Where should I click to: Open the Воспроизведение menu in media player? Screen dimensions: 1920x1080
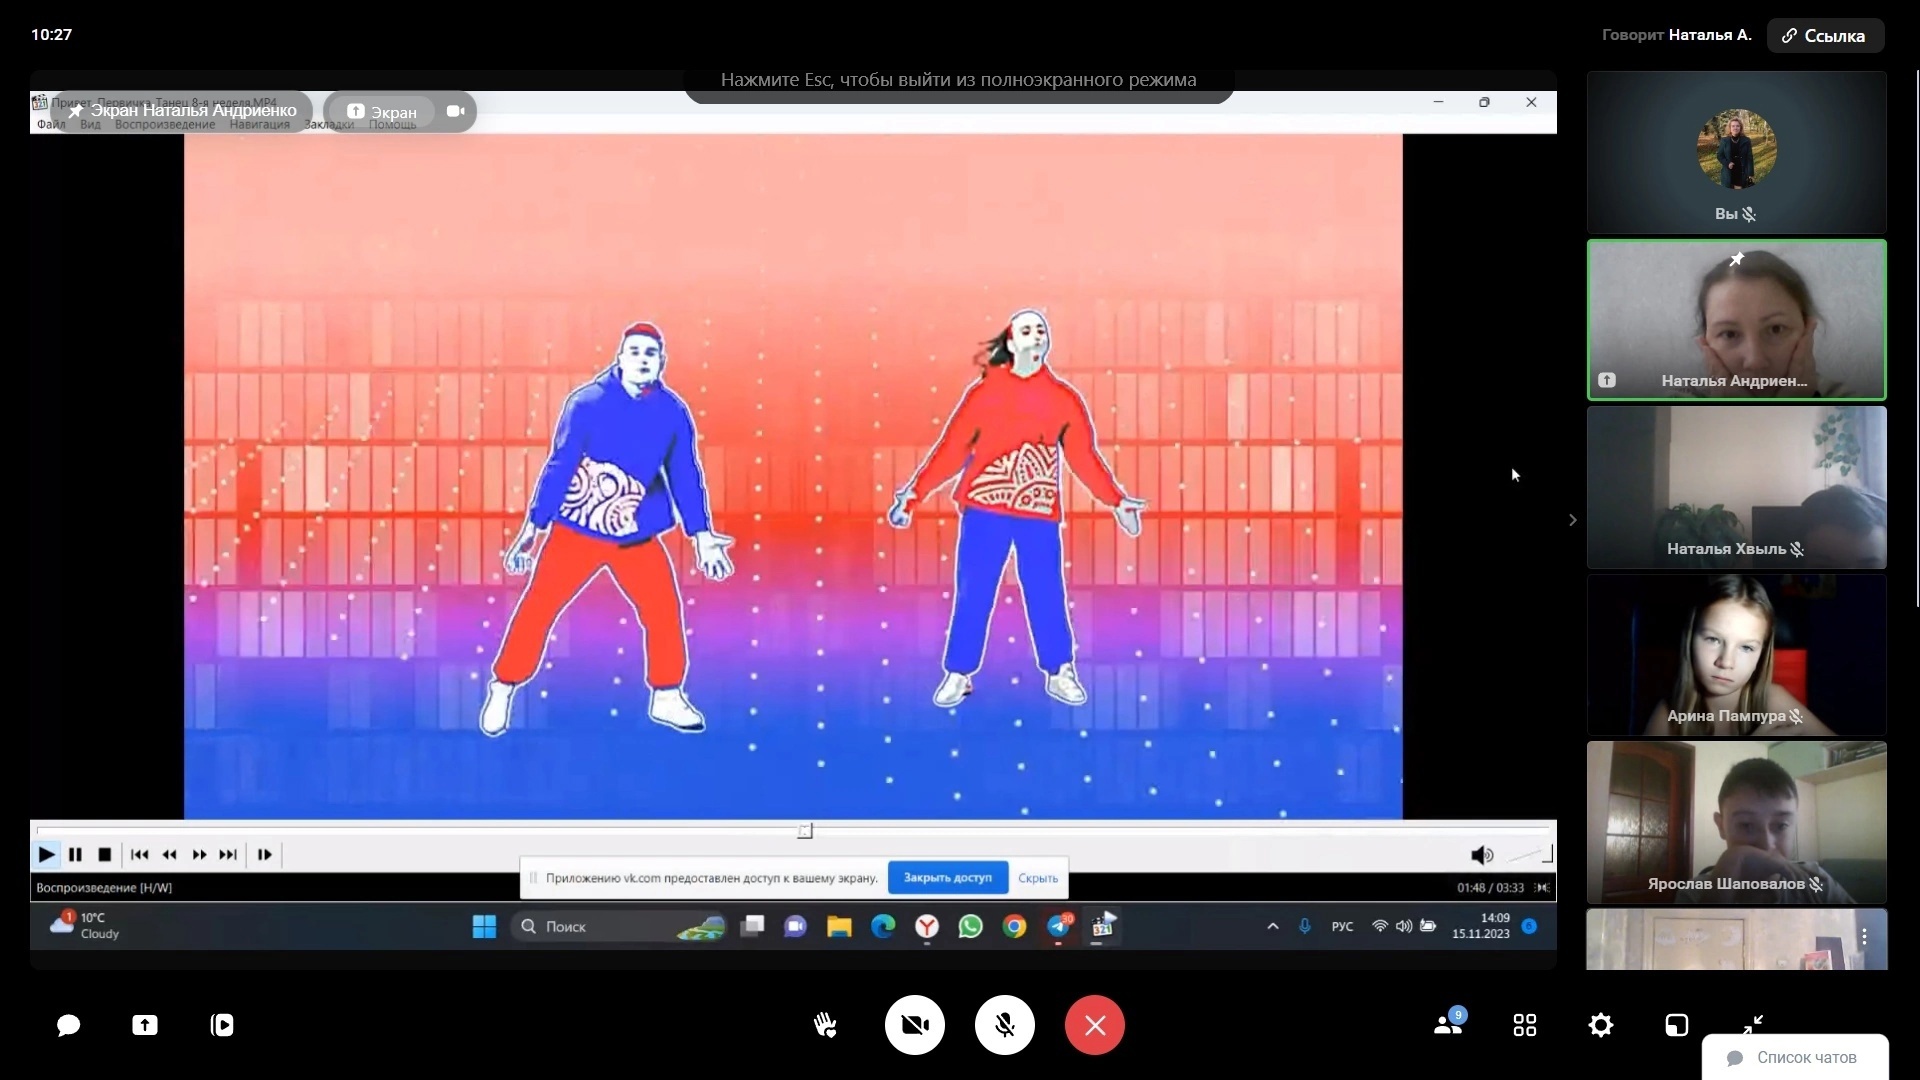(x=165, y=125)
